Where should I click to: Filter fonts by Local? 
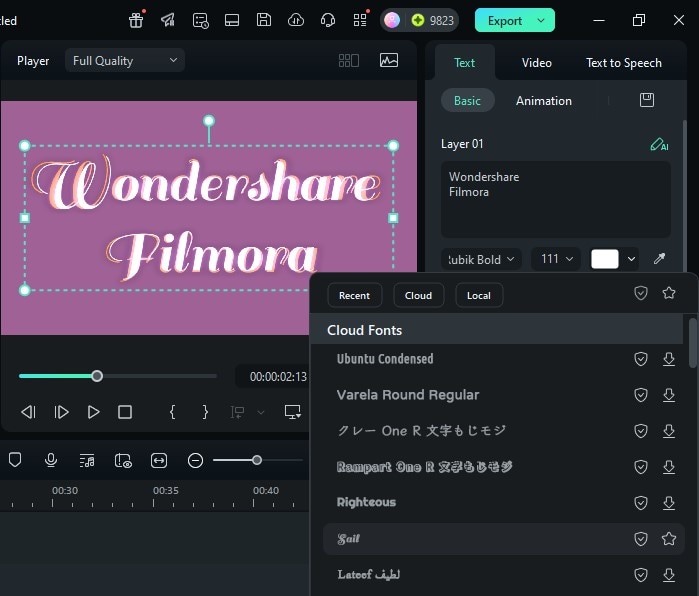(479, 295)
